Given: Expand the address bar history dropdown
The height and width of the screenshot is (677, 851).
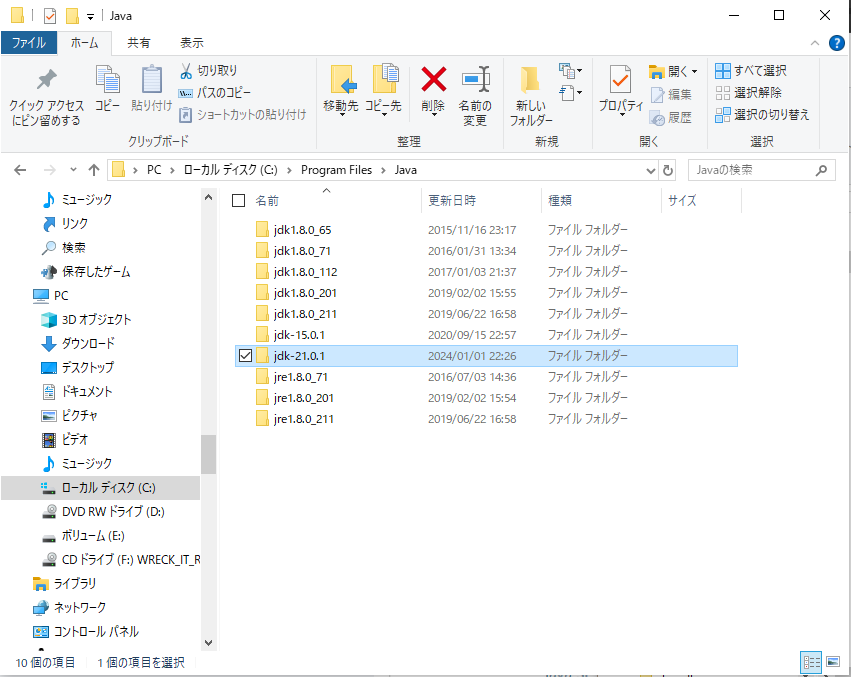Looking at the screenshot, I should [651, 170].
